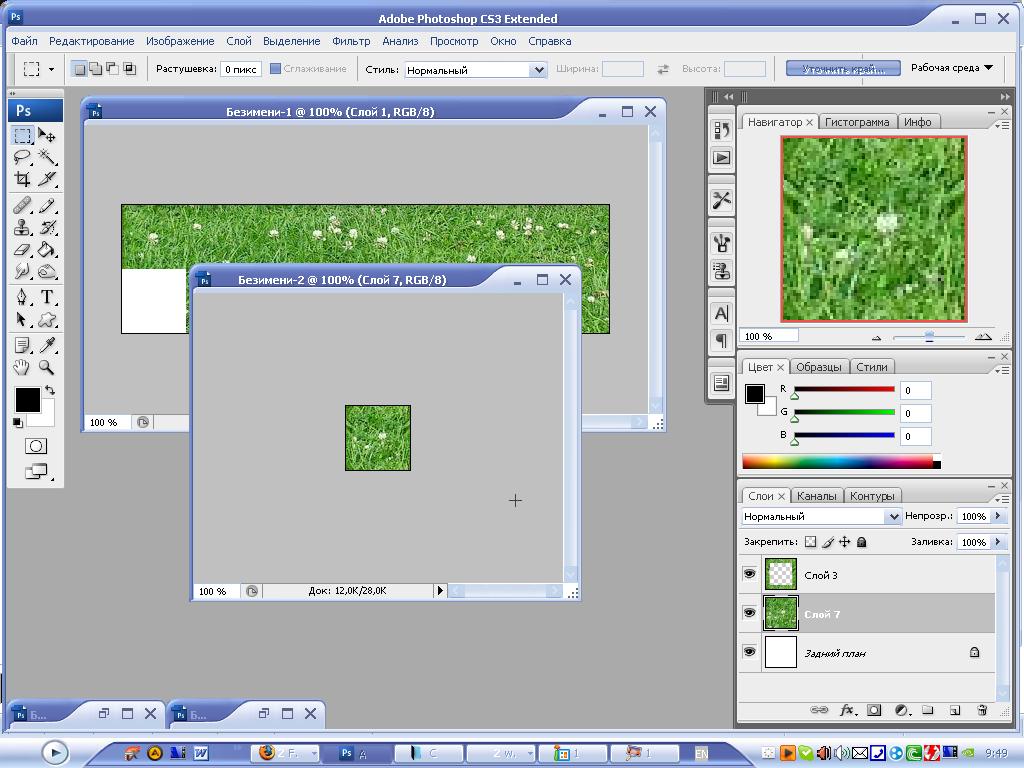Image resolution: width=1024 pixels, height=768 pixels.
Task: Select the Clone Stamp tool
Action: coord(23,228)
